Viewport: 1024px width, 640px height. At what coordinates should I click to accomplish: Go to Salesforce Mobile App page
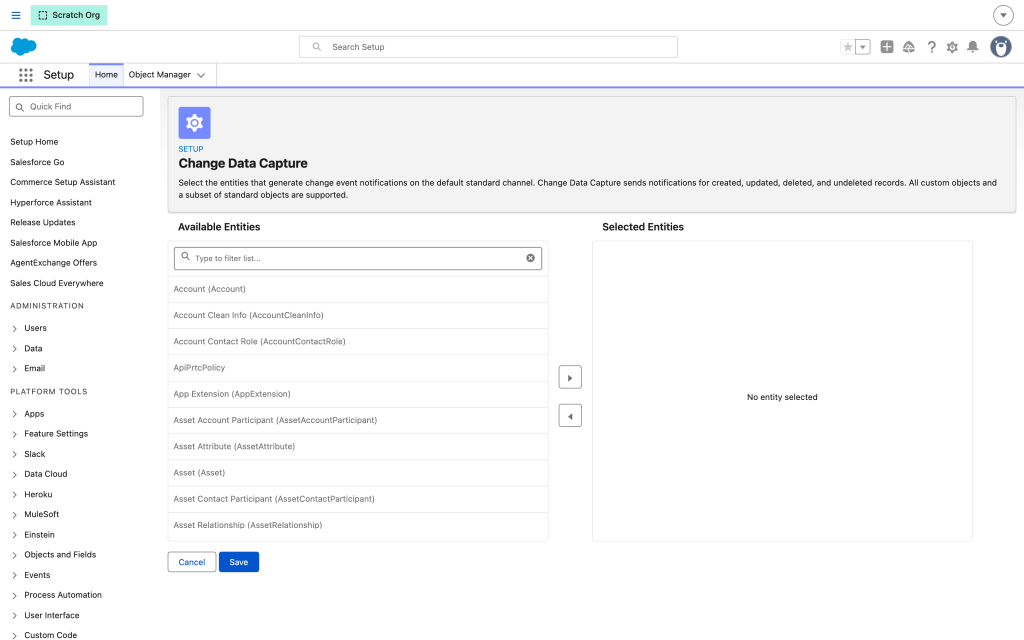54,243
